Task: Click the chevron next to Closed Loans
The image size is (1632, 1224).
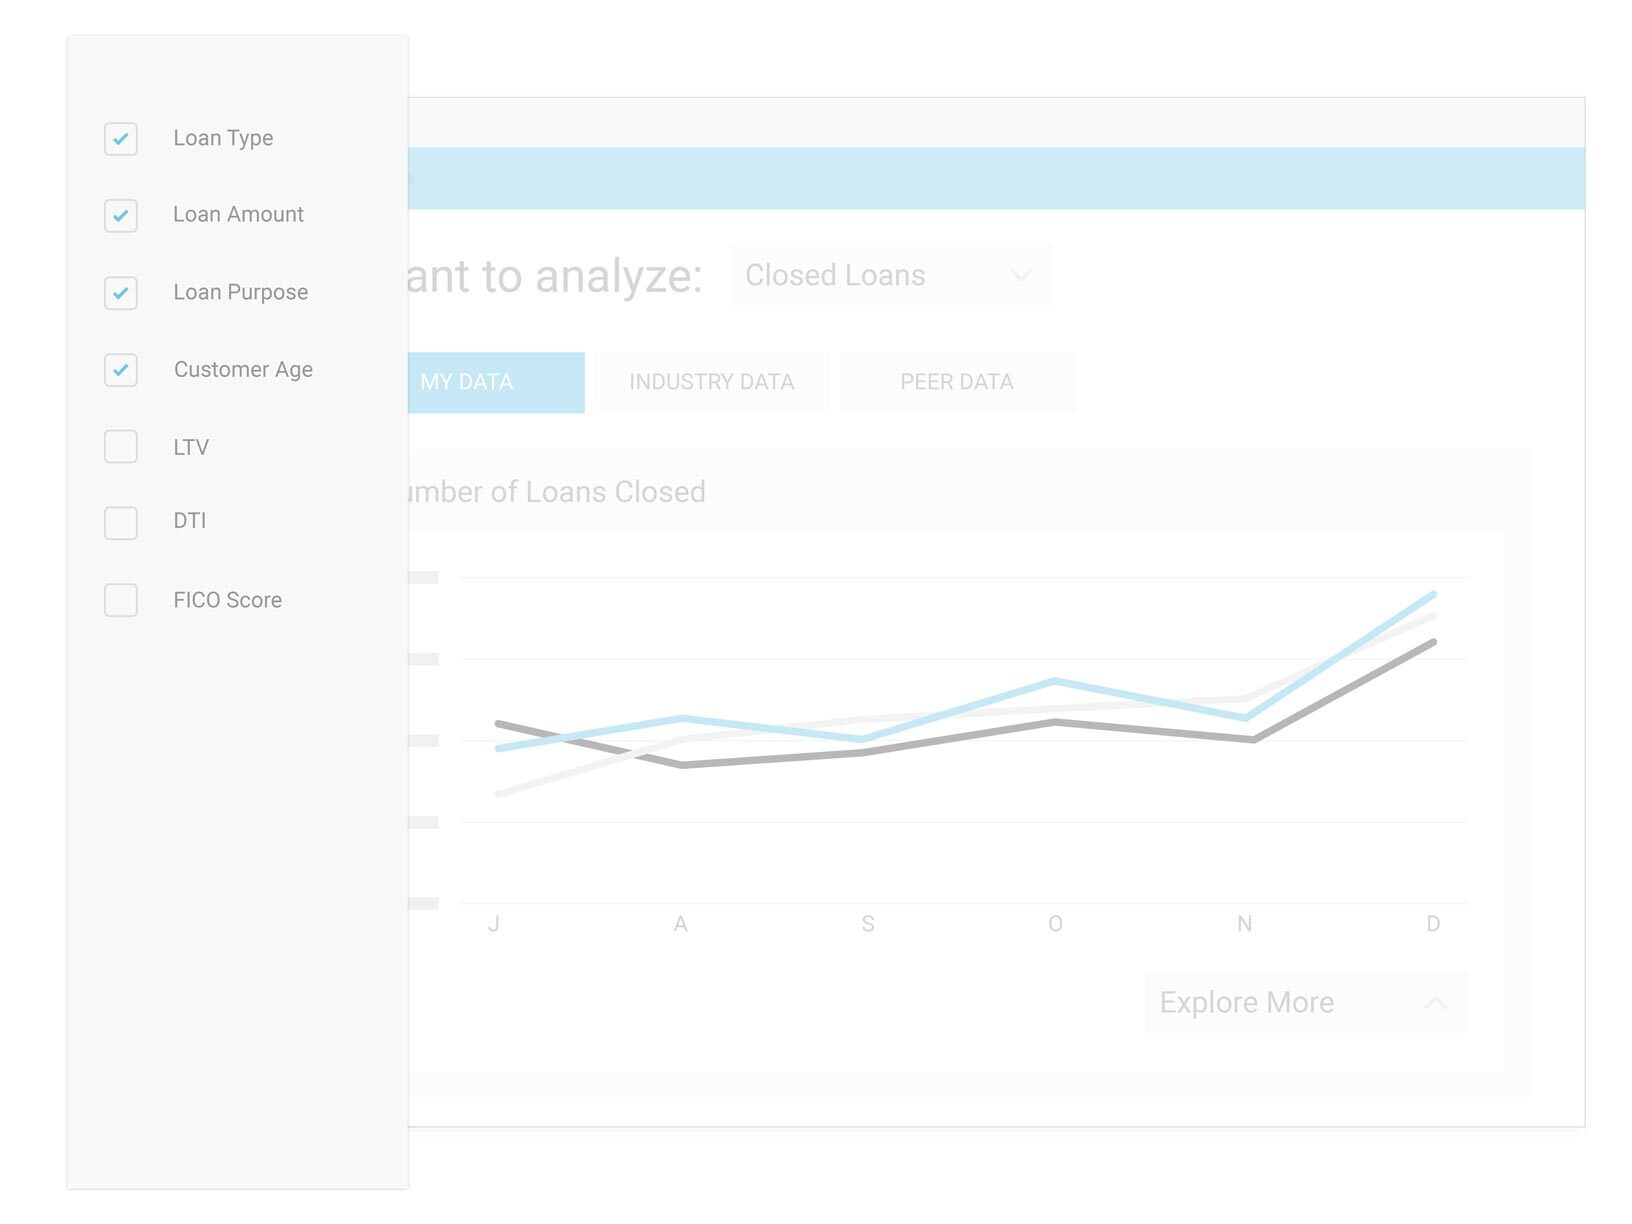Action: pyautogui.click(x=1021, y=275)
